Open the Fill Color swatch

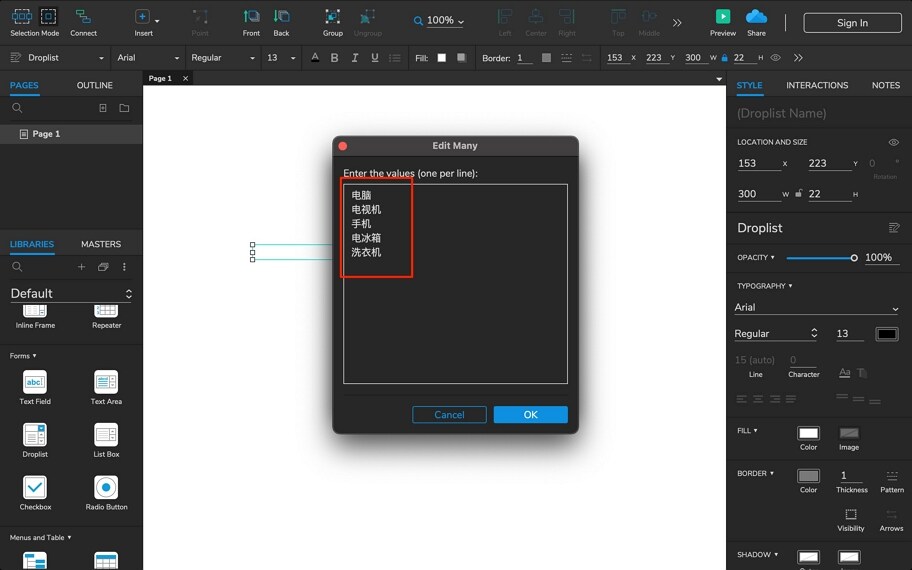(808, 433)
